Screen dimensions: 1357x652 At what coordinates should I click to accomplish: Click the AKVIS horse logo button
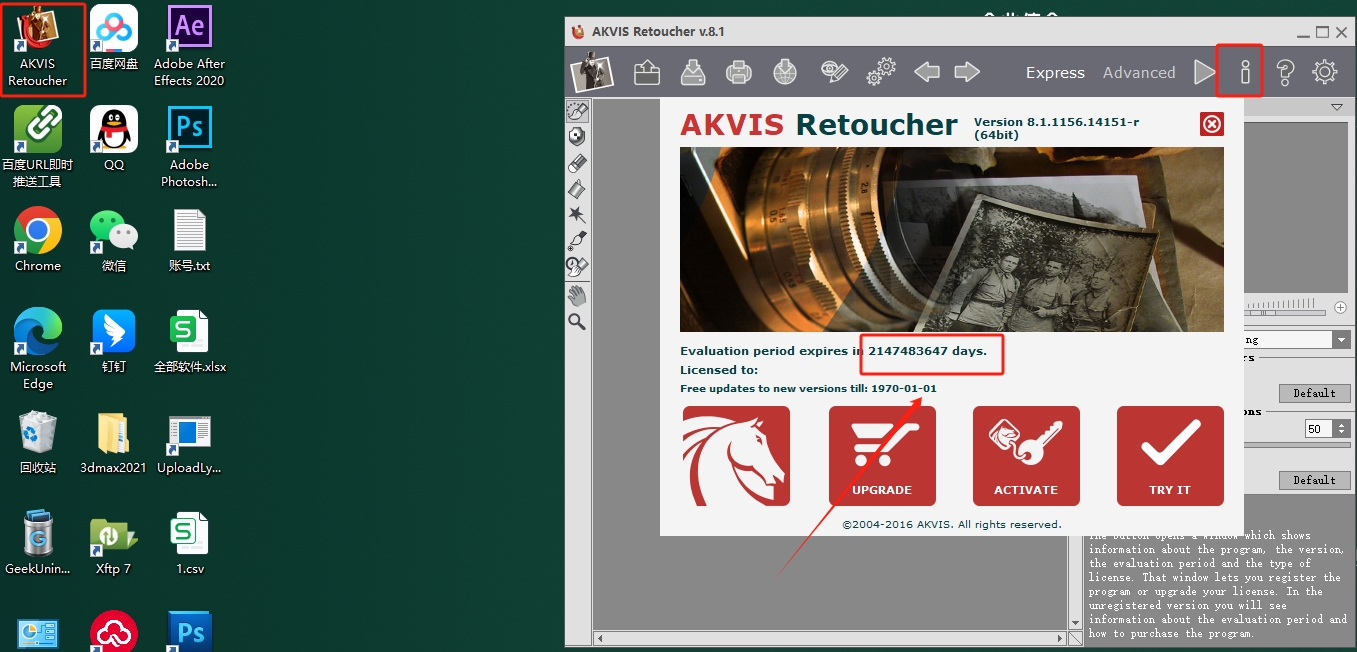pos(736,456)
